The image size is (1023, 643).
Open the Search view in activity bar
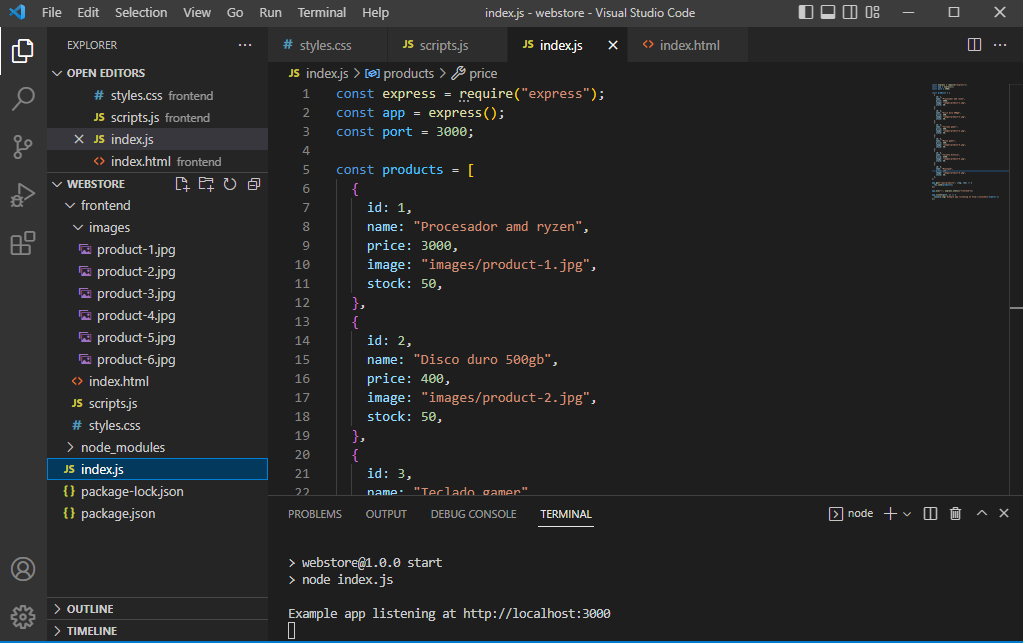click(x=23, y=99)
